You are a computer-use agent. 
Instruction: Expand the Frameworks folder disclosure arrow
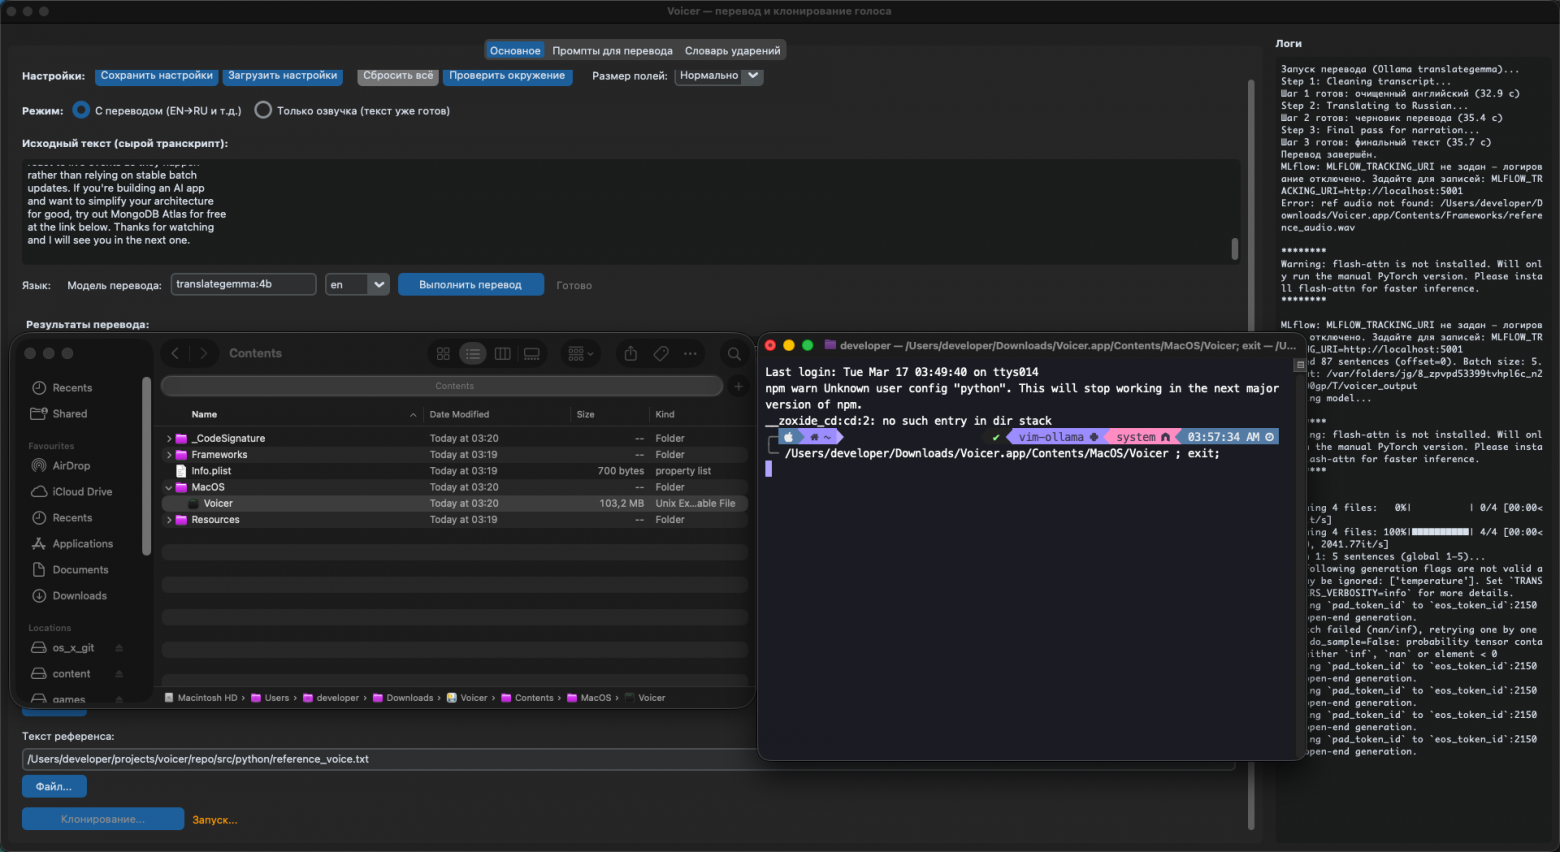[x=169, y=455]
